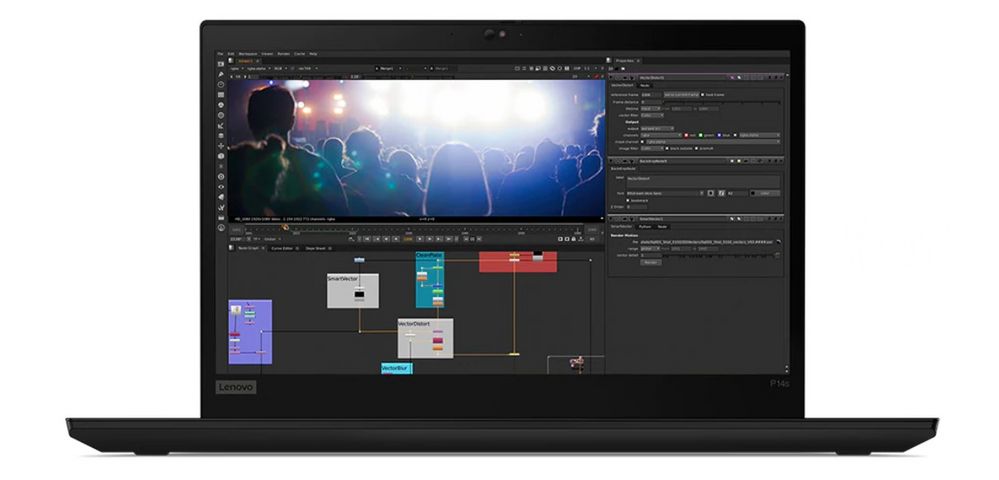Jump to the first frame

click(366, 238)
